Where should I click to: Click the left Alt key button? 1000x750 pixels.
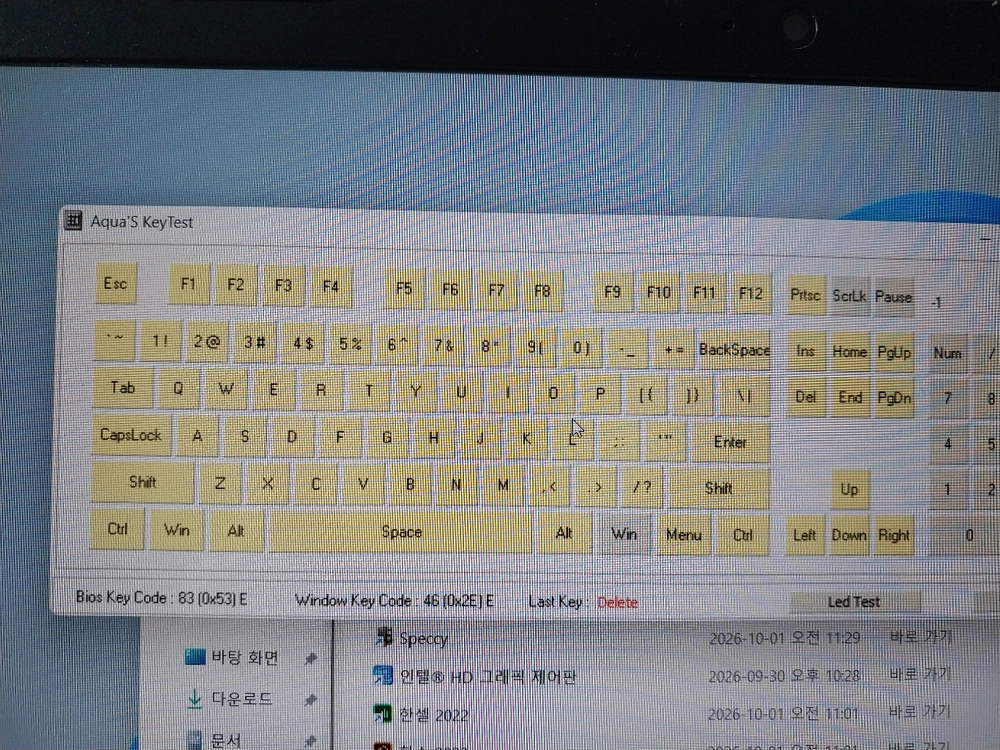click(x=236, y=531)
